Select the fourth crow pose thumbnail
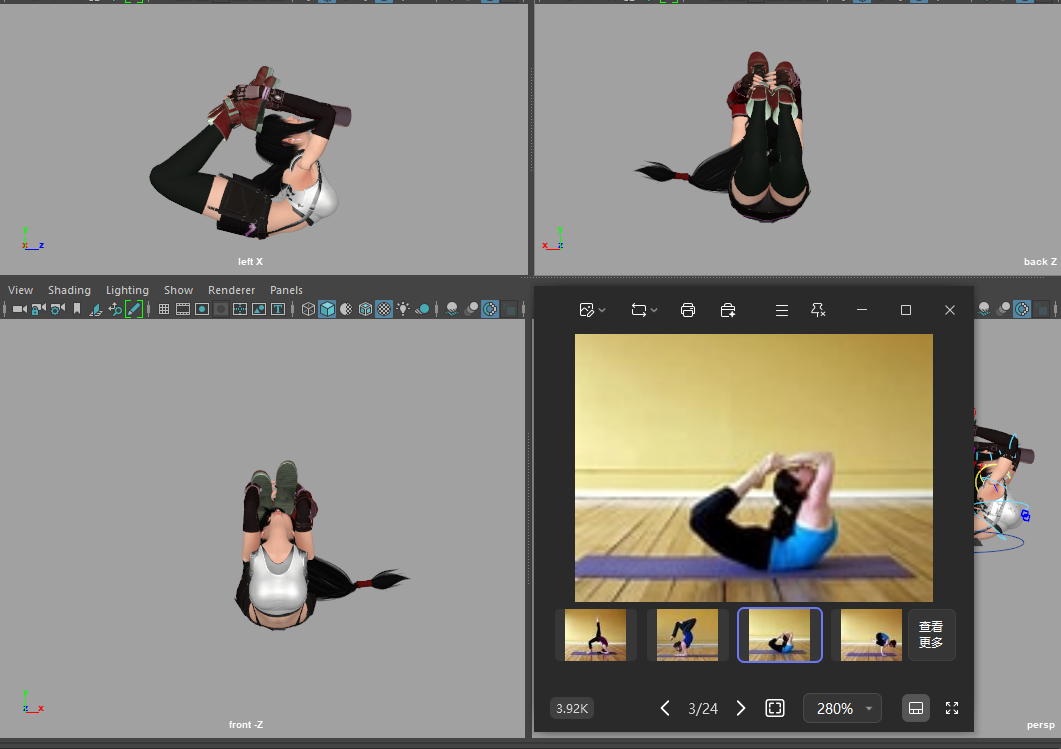Screen dimensions: 1061x749 872,635
